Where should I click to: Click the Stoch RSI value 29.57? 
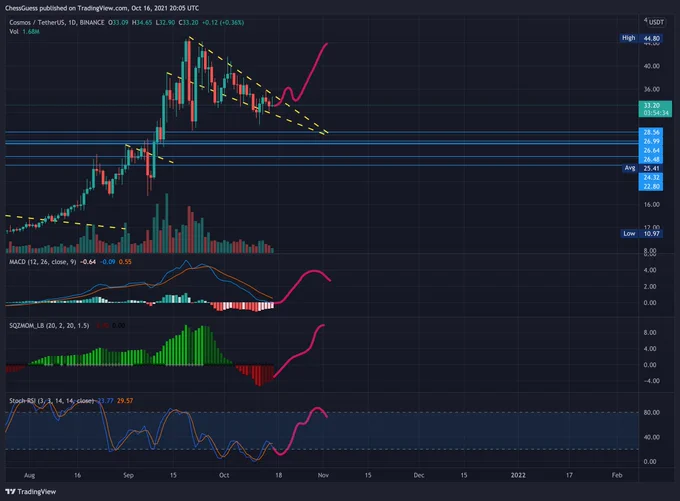tap(125, 400)
